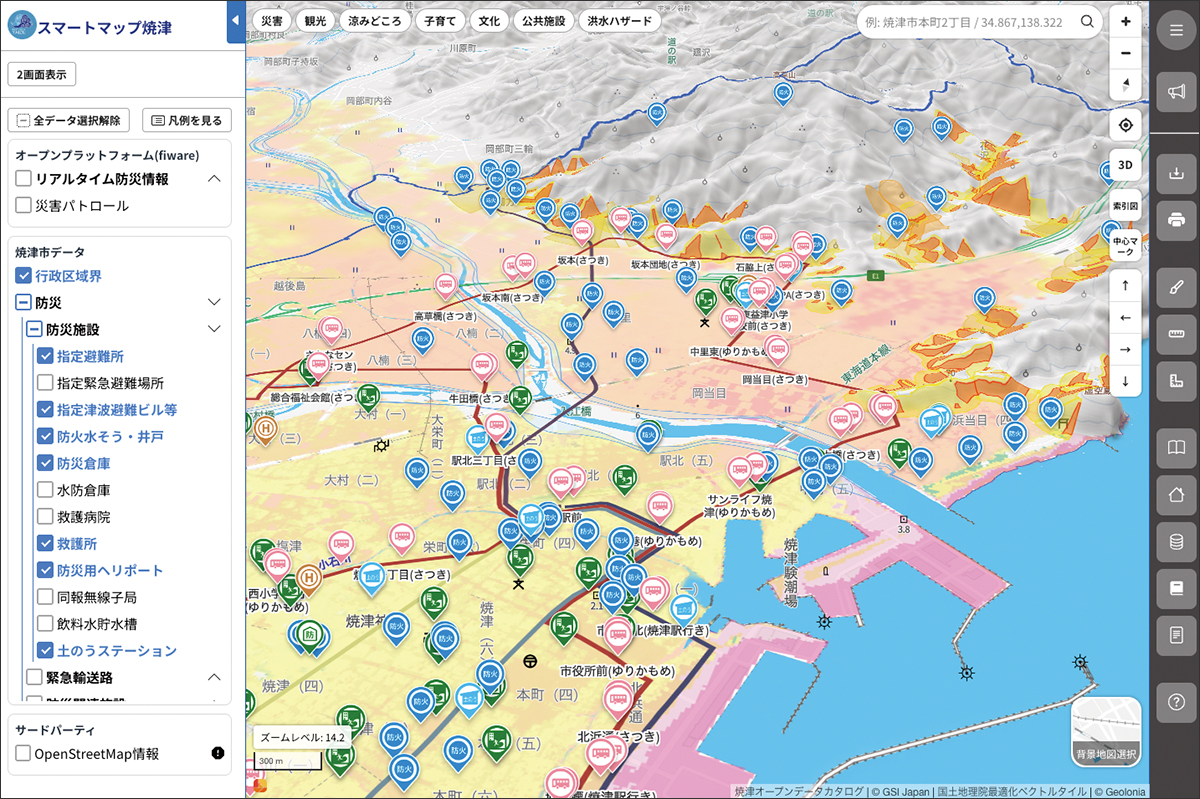Image resolution: width=1200 pixels, height=799 pixels.
Task: Open the 背景地図選択 thumbnail
Action: pos(1106,731)
